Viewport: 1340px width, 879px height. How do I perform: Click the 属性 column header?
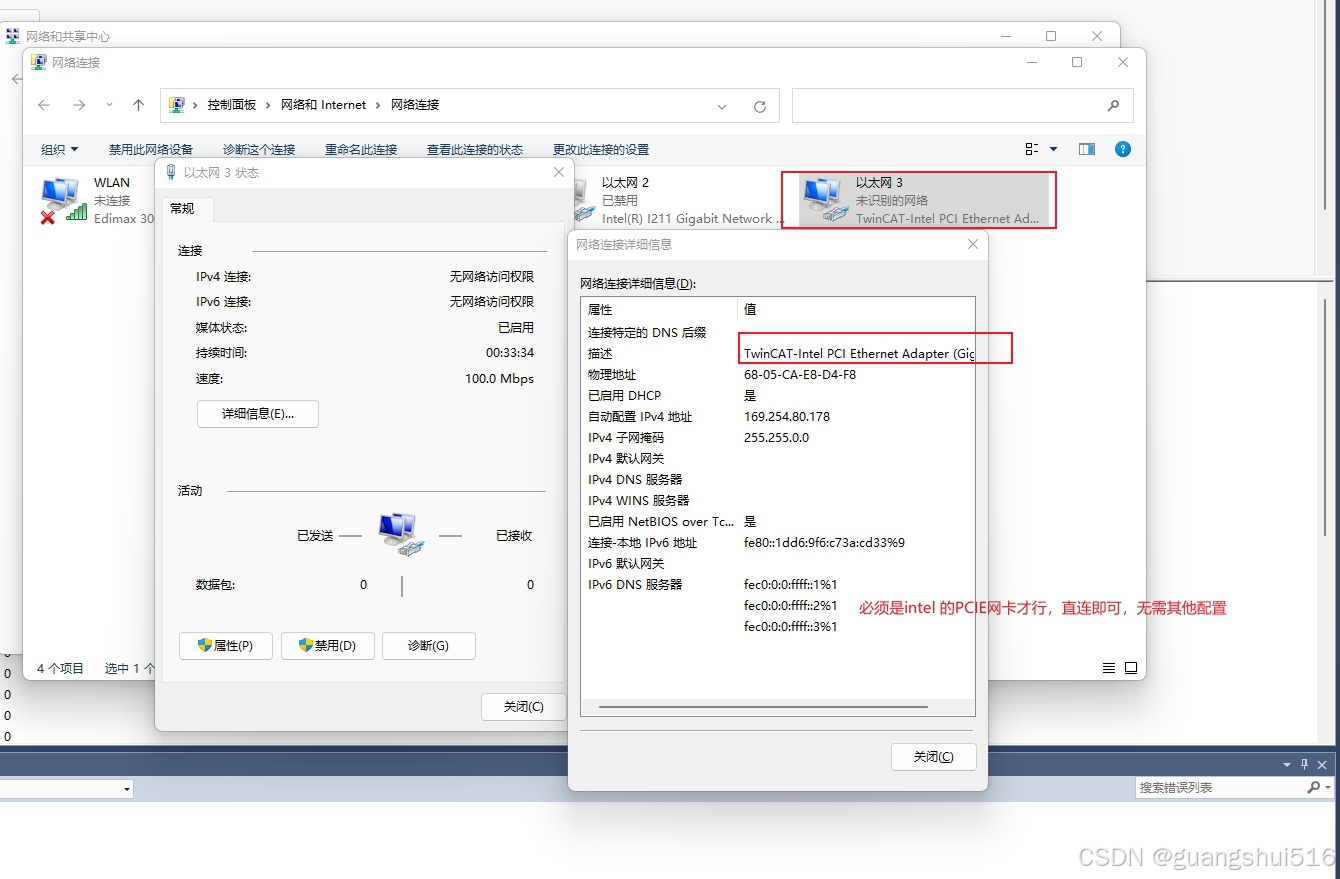pos(659,309)
